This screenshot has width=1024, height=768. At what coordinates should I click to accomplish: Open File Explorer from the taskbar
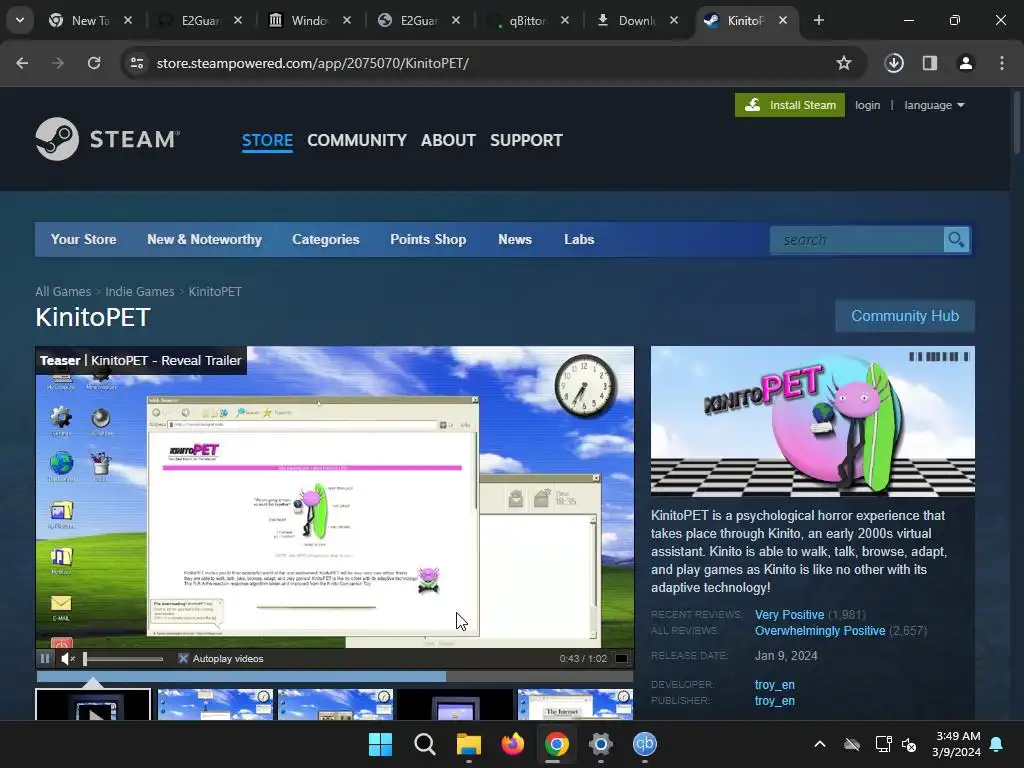(468, 744)
